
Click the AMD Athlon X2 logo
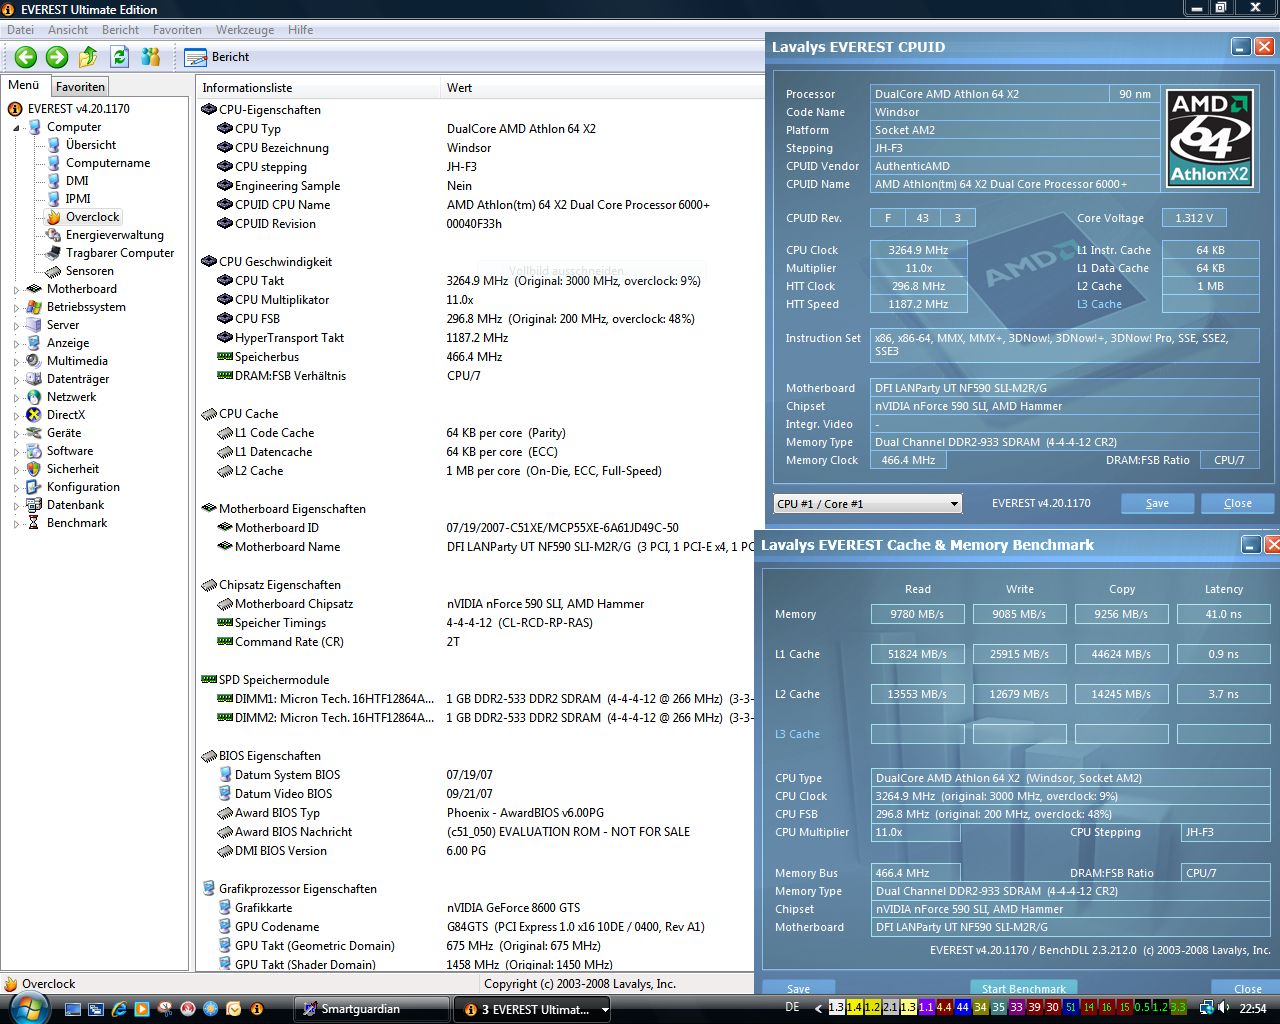[x=1211, y=138]
